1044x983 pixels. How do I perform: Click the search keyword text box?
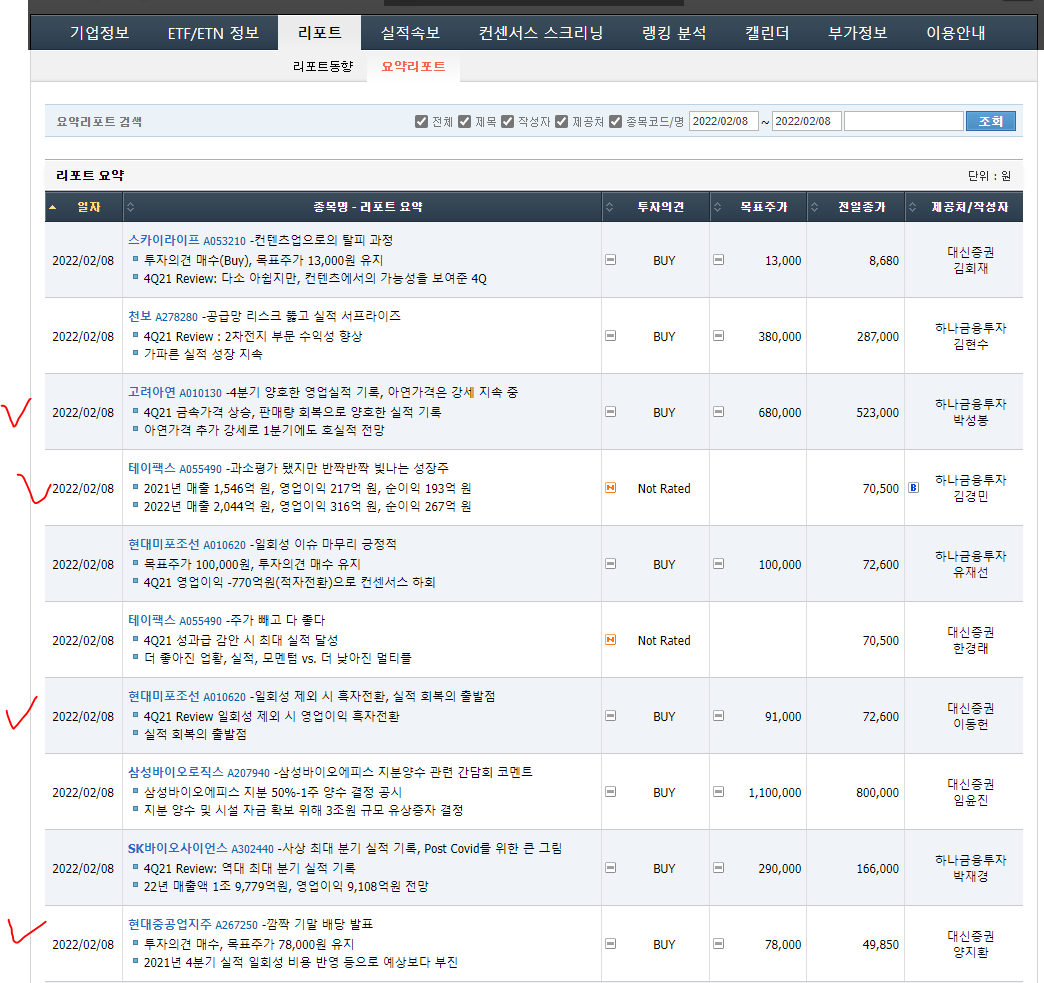click(x=904, y=121)
